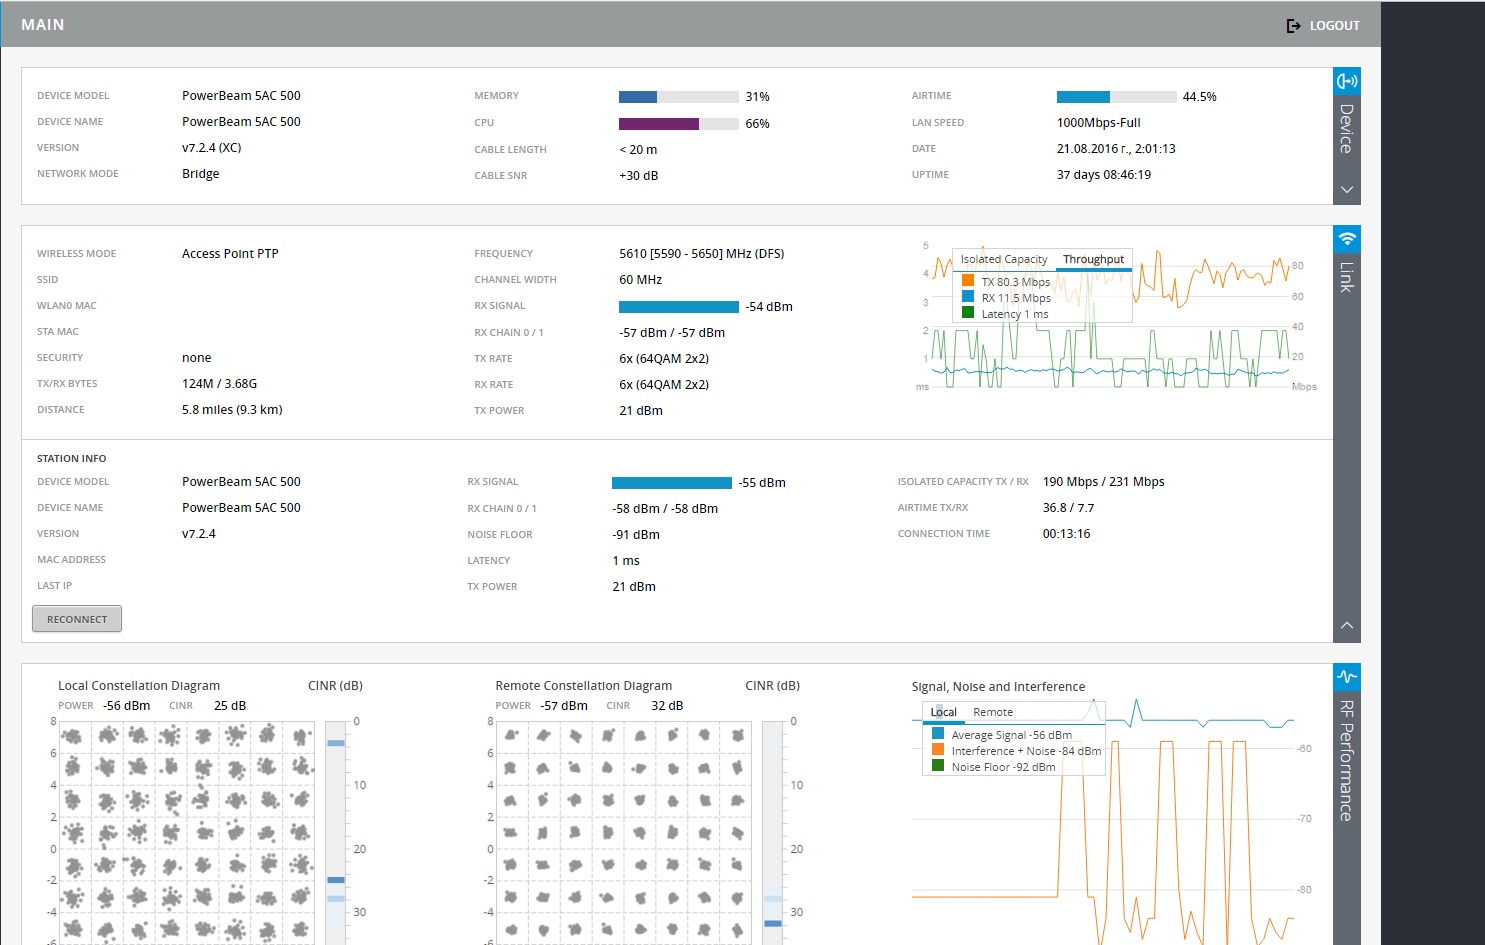The height and width of the screenshot is (945, 1485).
Task: Select the Remote tab in signal chart
Action: click(993, 712)
